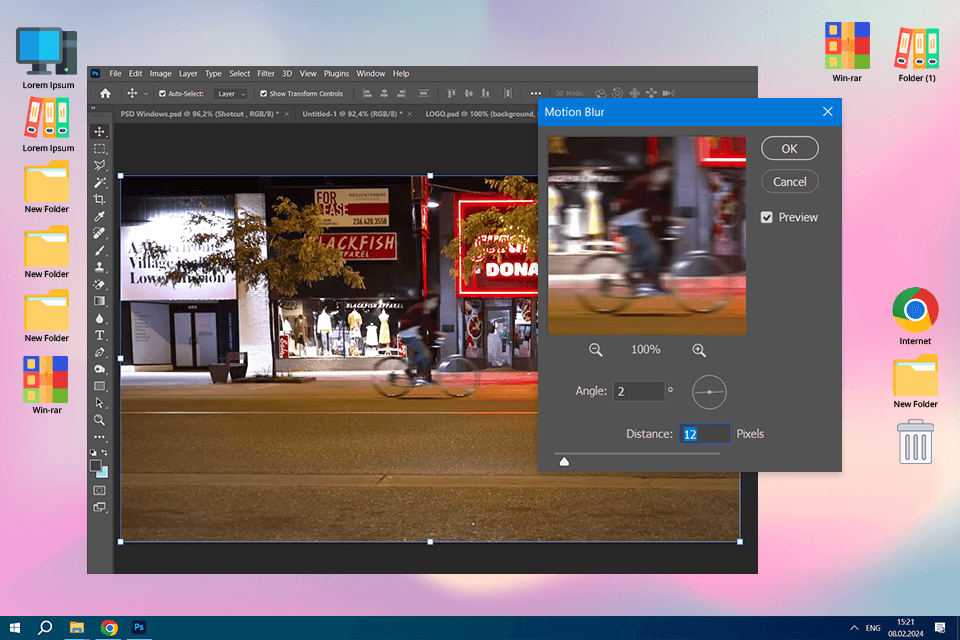The height and width of the screenshot is (640, 960).
Task: Open the File menu
Action: [x=115, y=73]
